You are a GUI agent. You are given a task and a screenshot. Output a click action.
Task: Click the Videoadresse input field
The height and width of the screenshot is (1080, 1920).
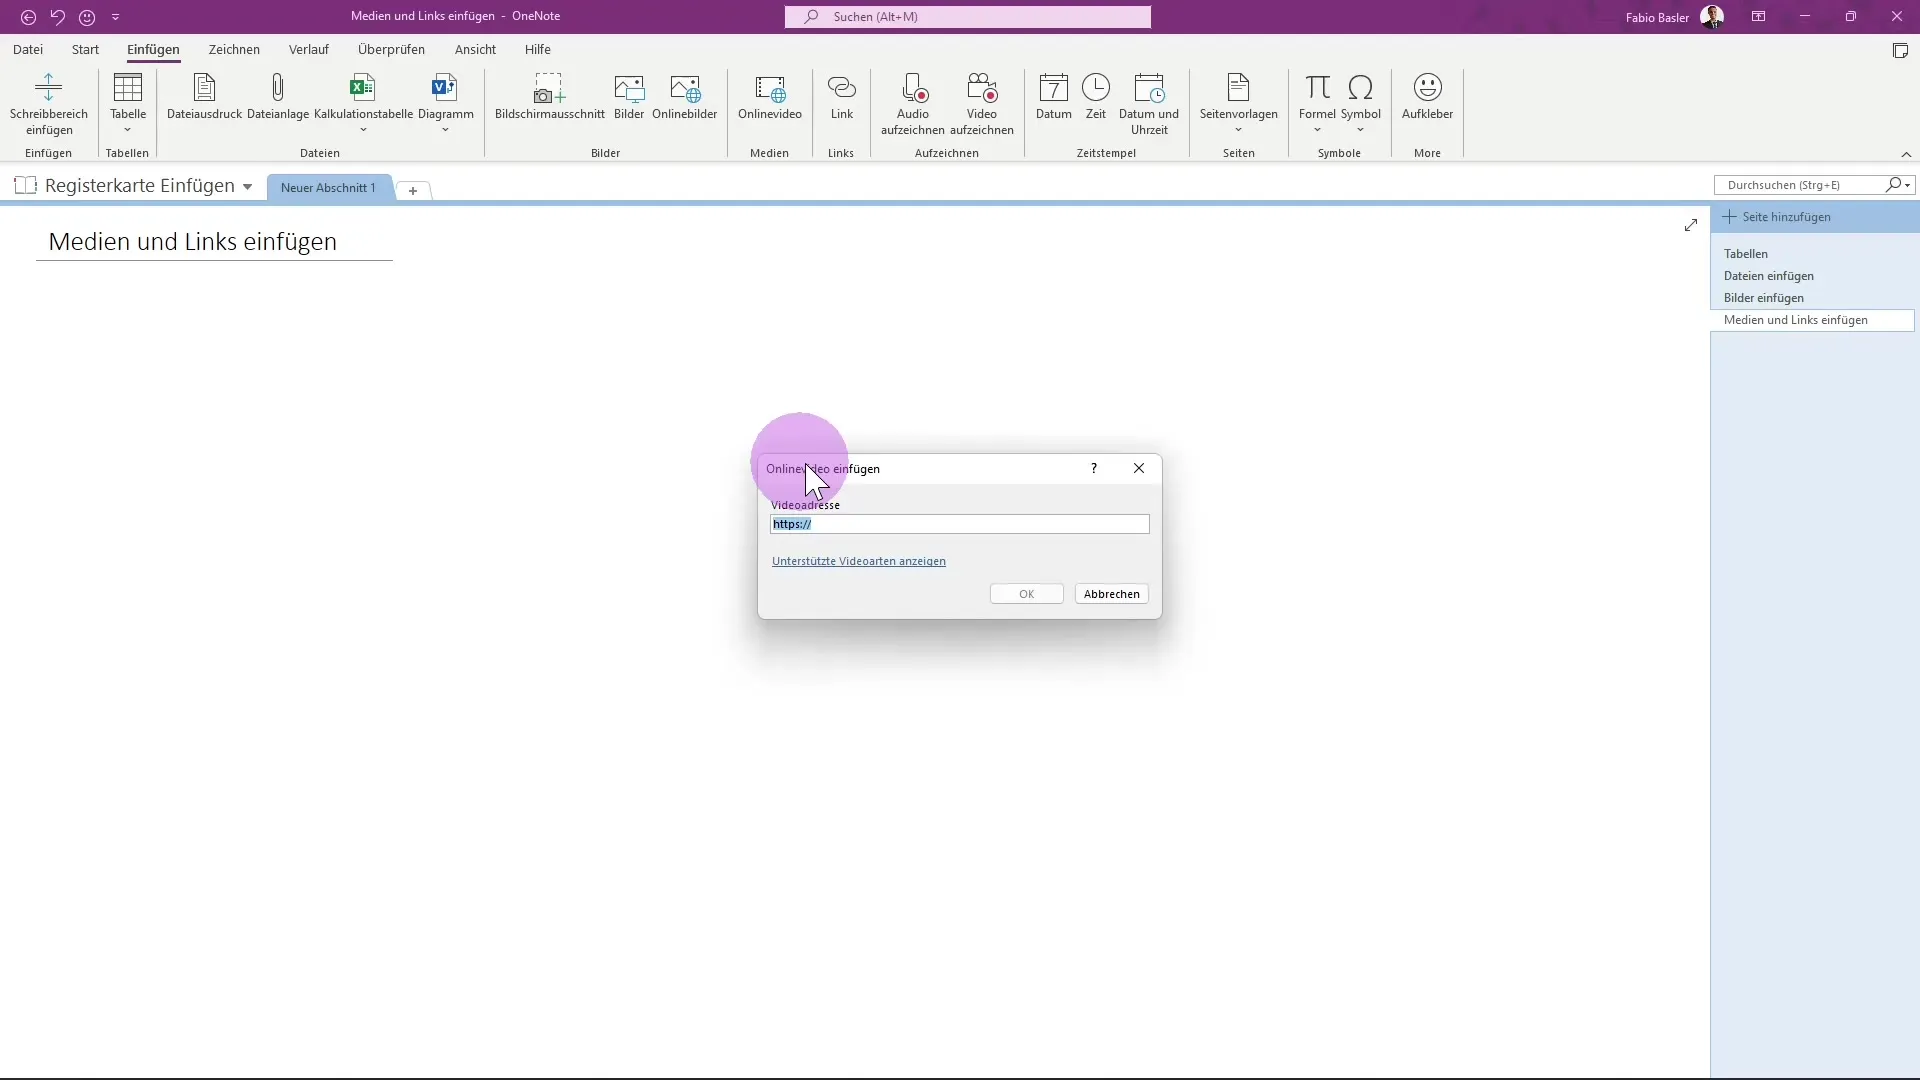[x=959, y=524]
